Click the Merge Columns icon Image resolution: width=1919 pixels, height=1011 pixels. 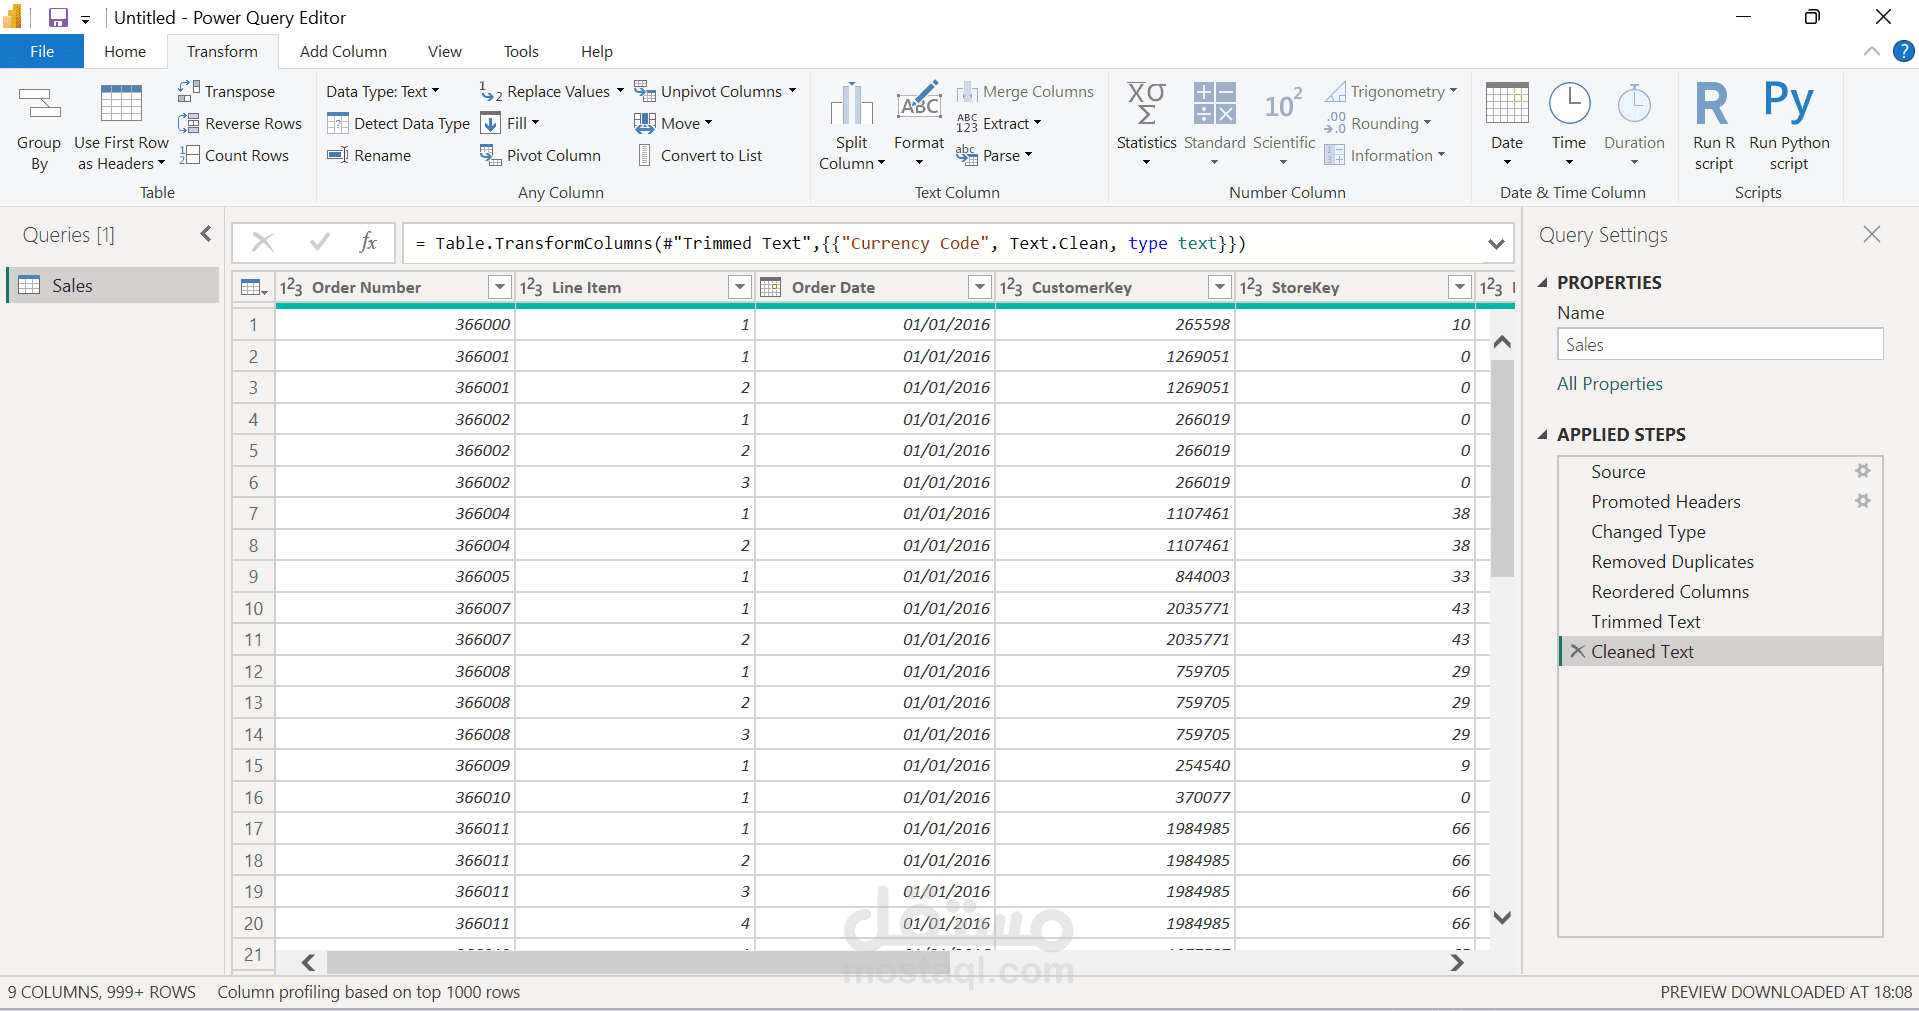(x=967, y=91)
